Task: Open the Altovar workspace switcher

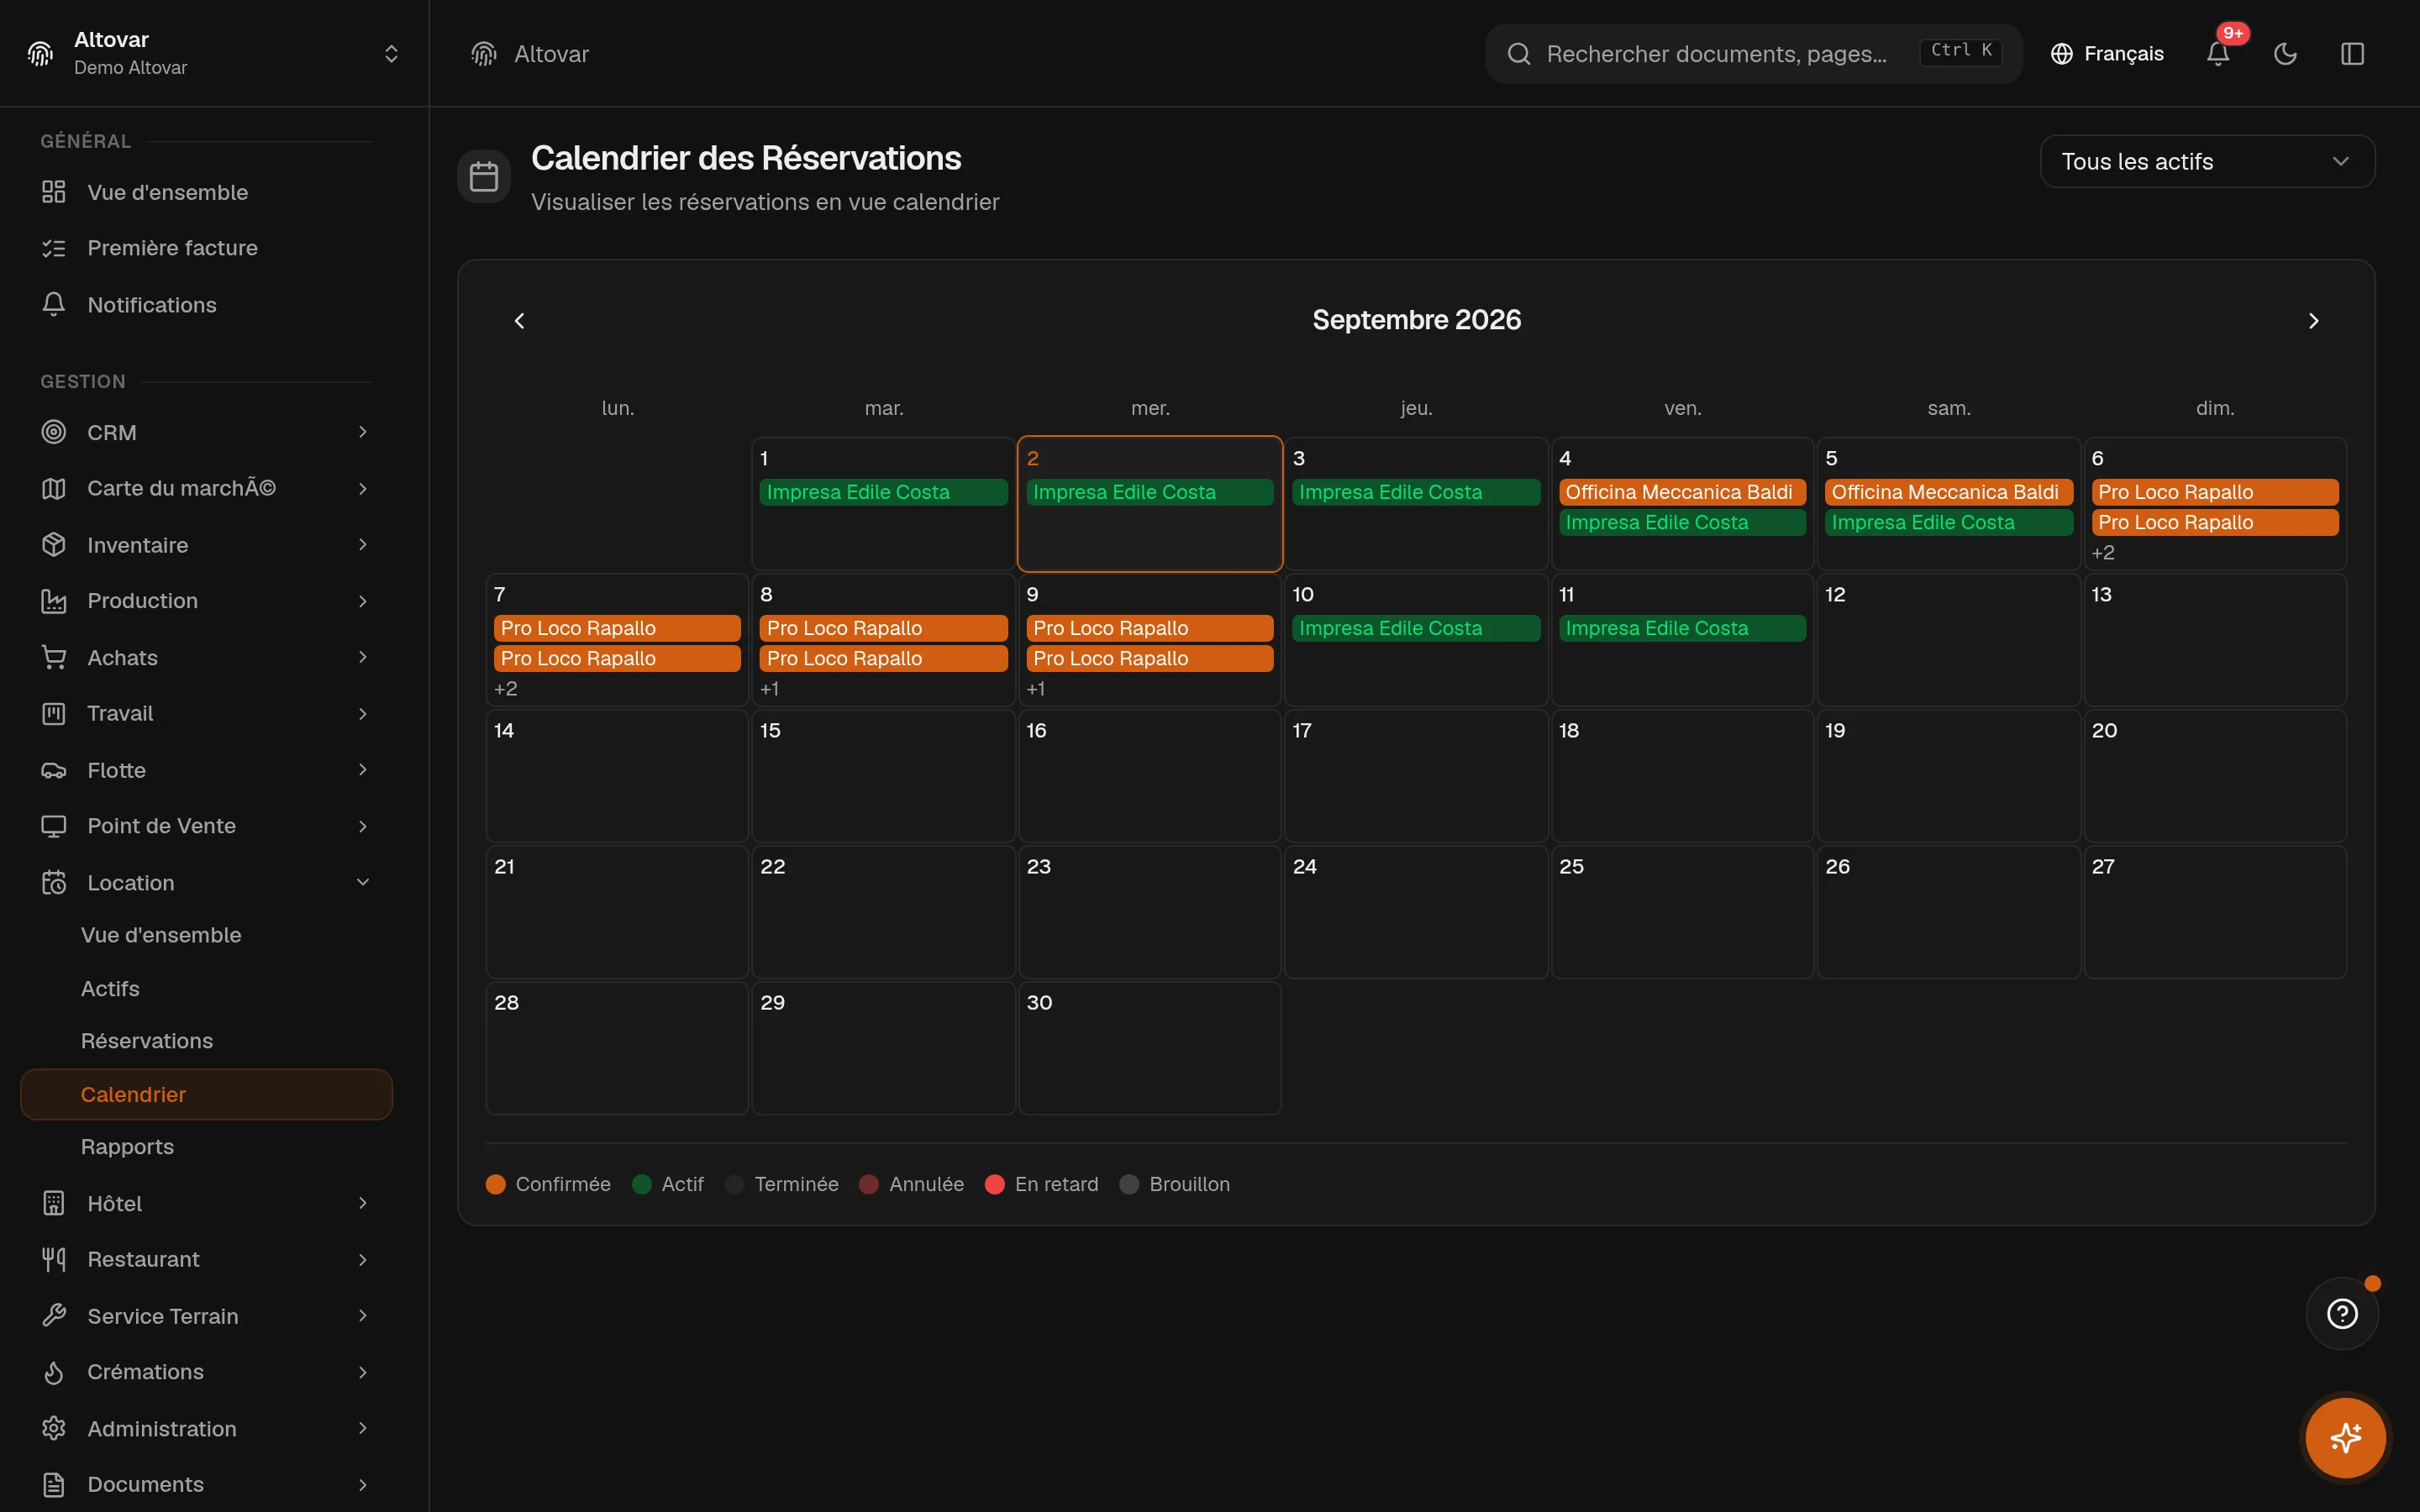Action: 214,53
